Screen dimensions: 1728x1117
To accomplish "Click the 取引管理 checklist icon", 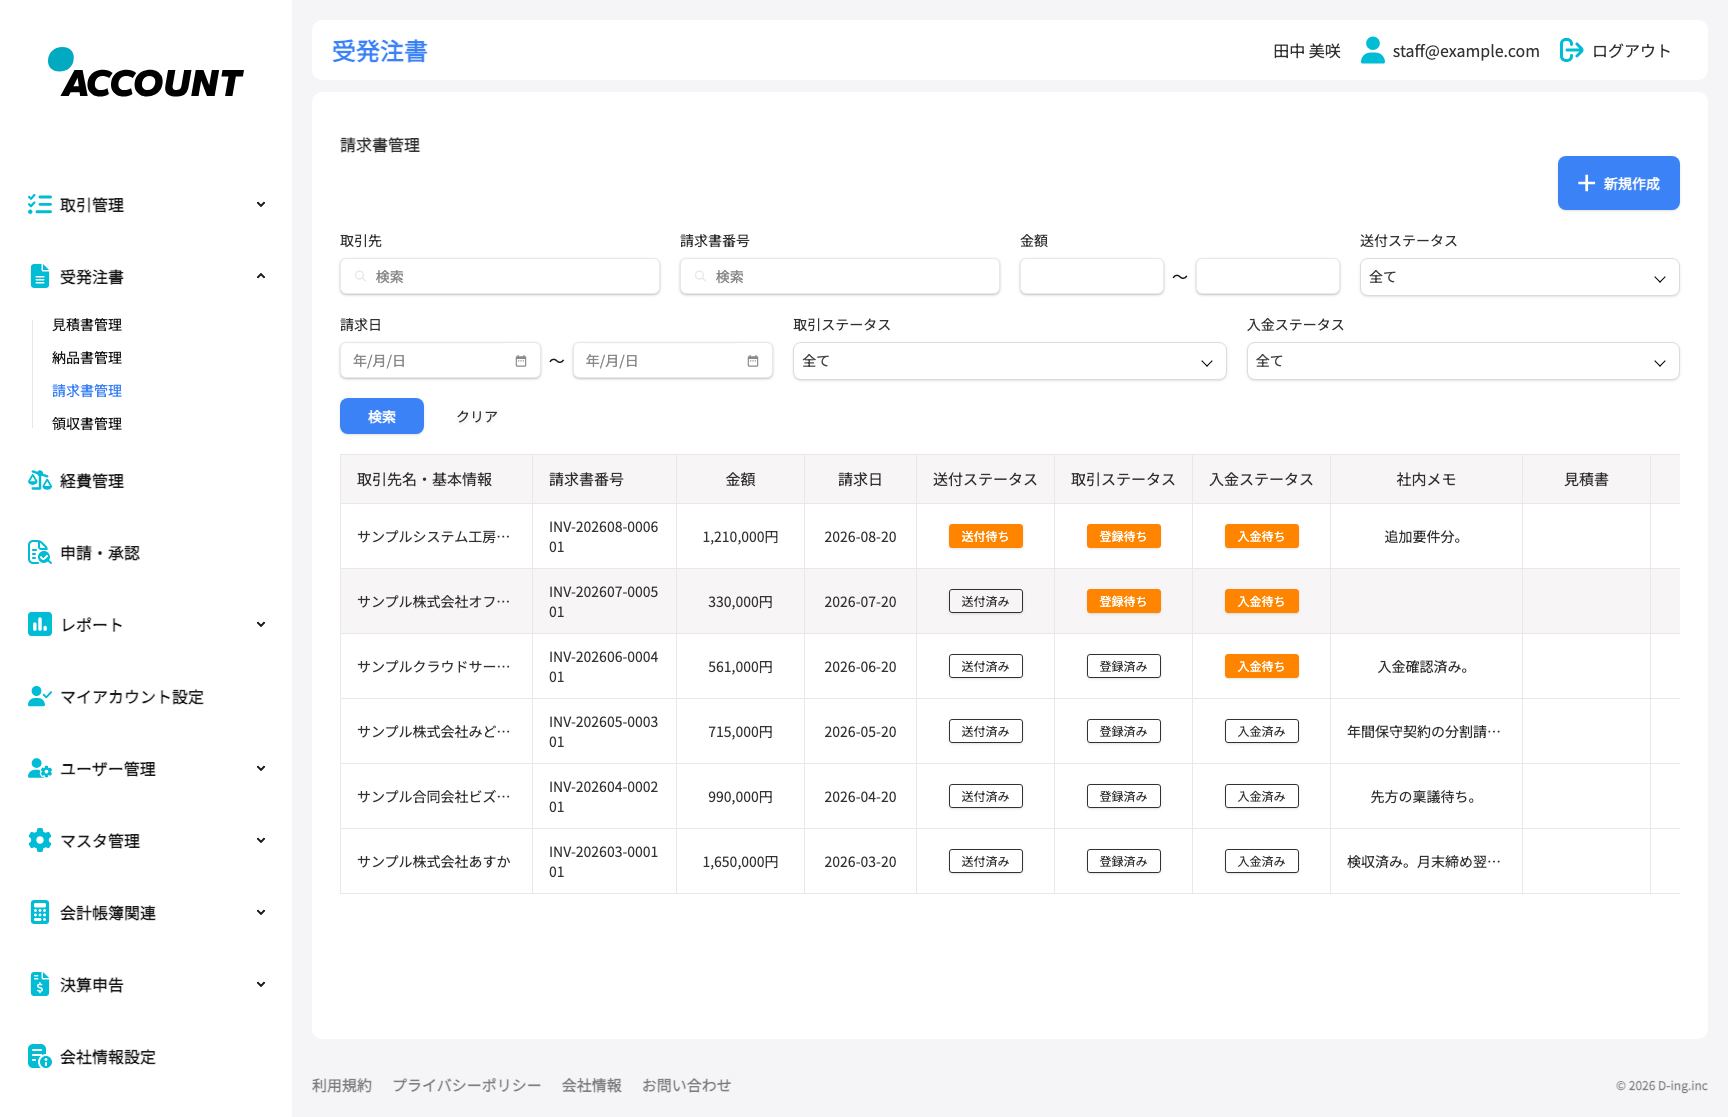I will (x=40, y=205).
